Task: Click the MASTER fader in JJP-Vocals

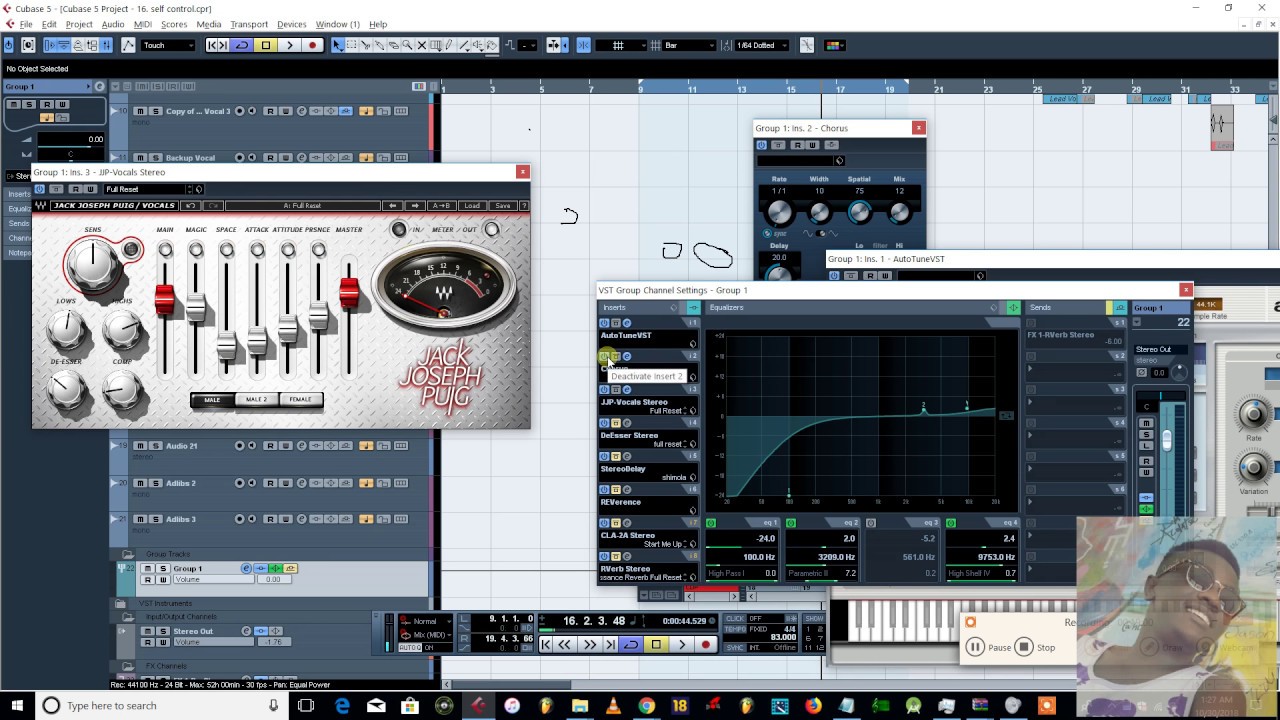Action: 349,292
